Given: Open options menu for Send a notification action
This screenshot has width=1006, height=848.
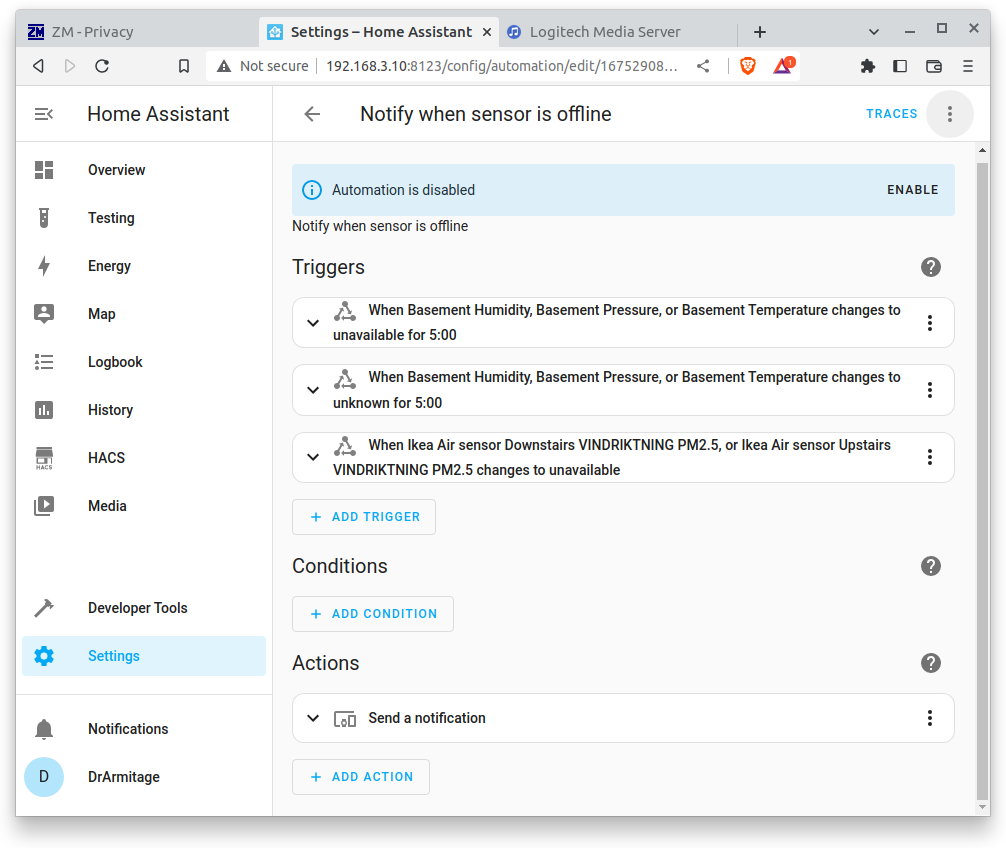Looking at the screenshot, I should [930, 718].
